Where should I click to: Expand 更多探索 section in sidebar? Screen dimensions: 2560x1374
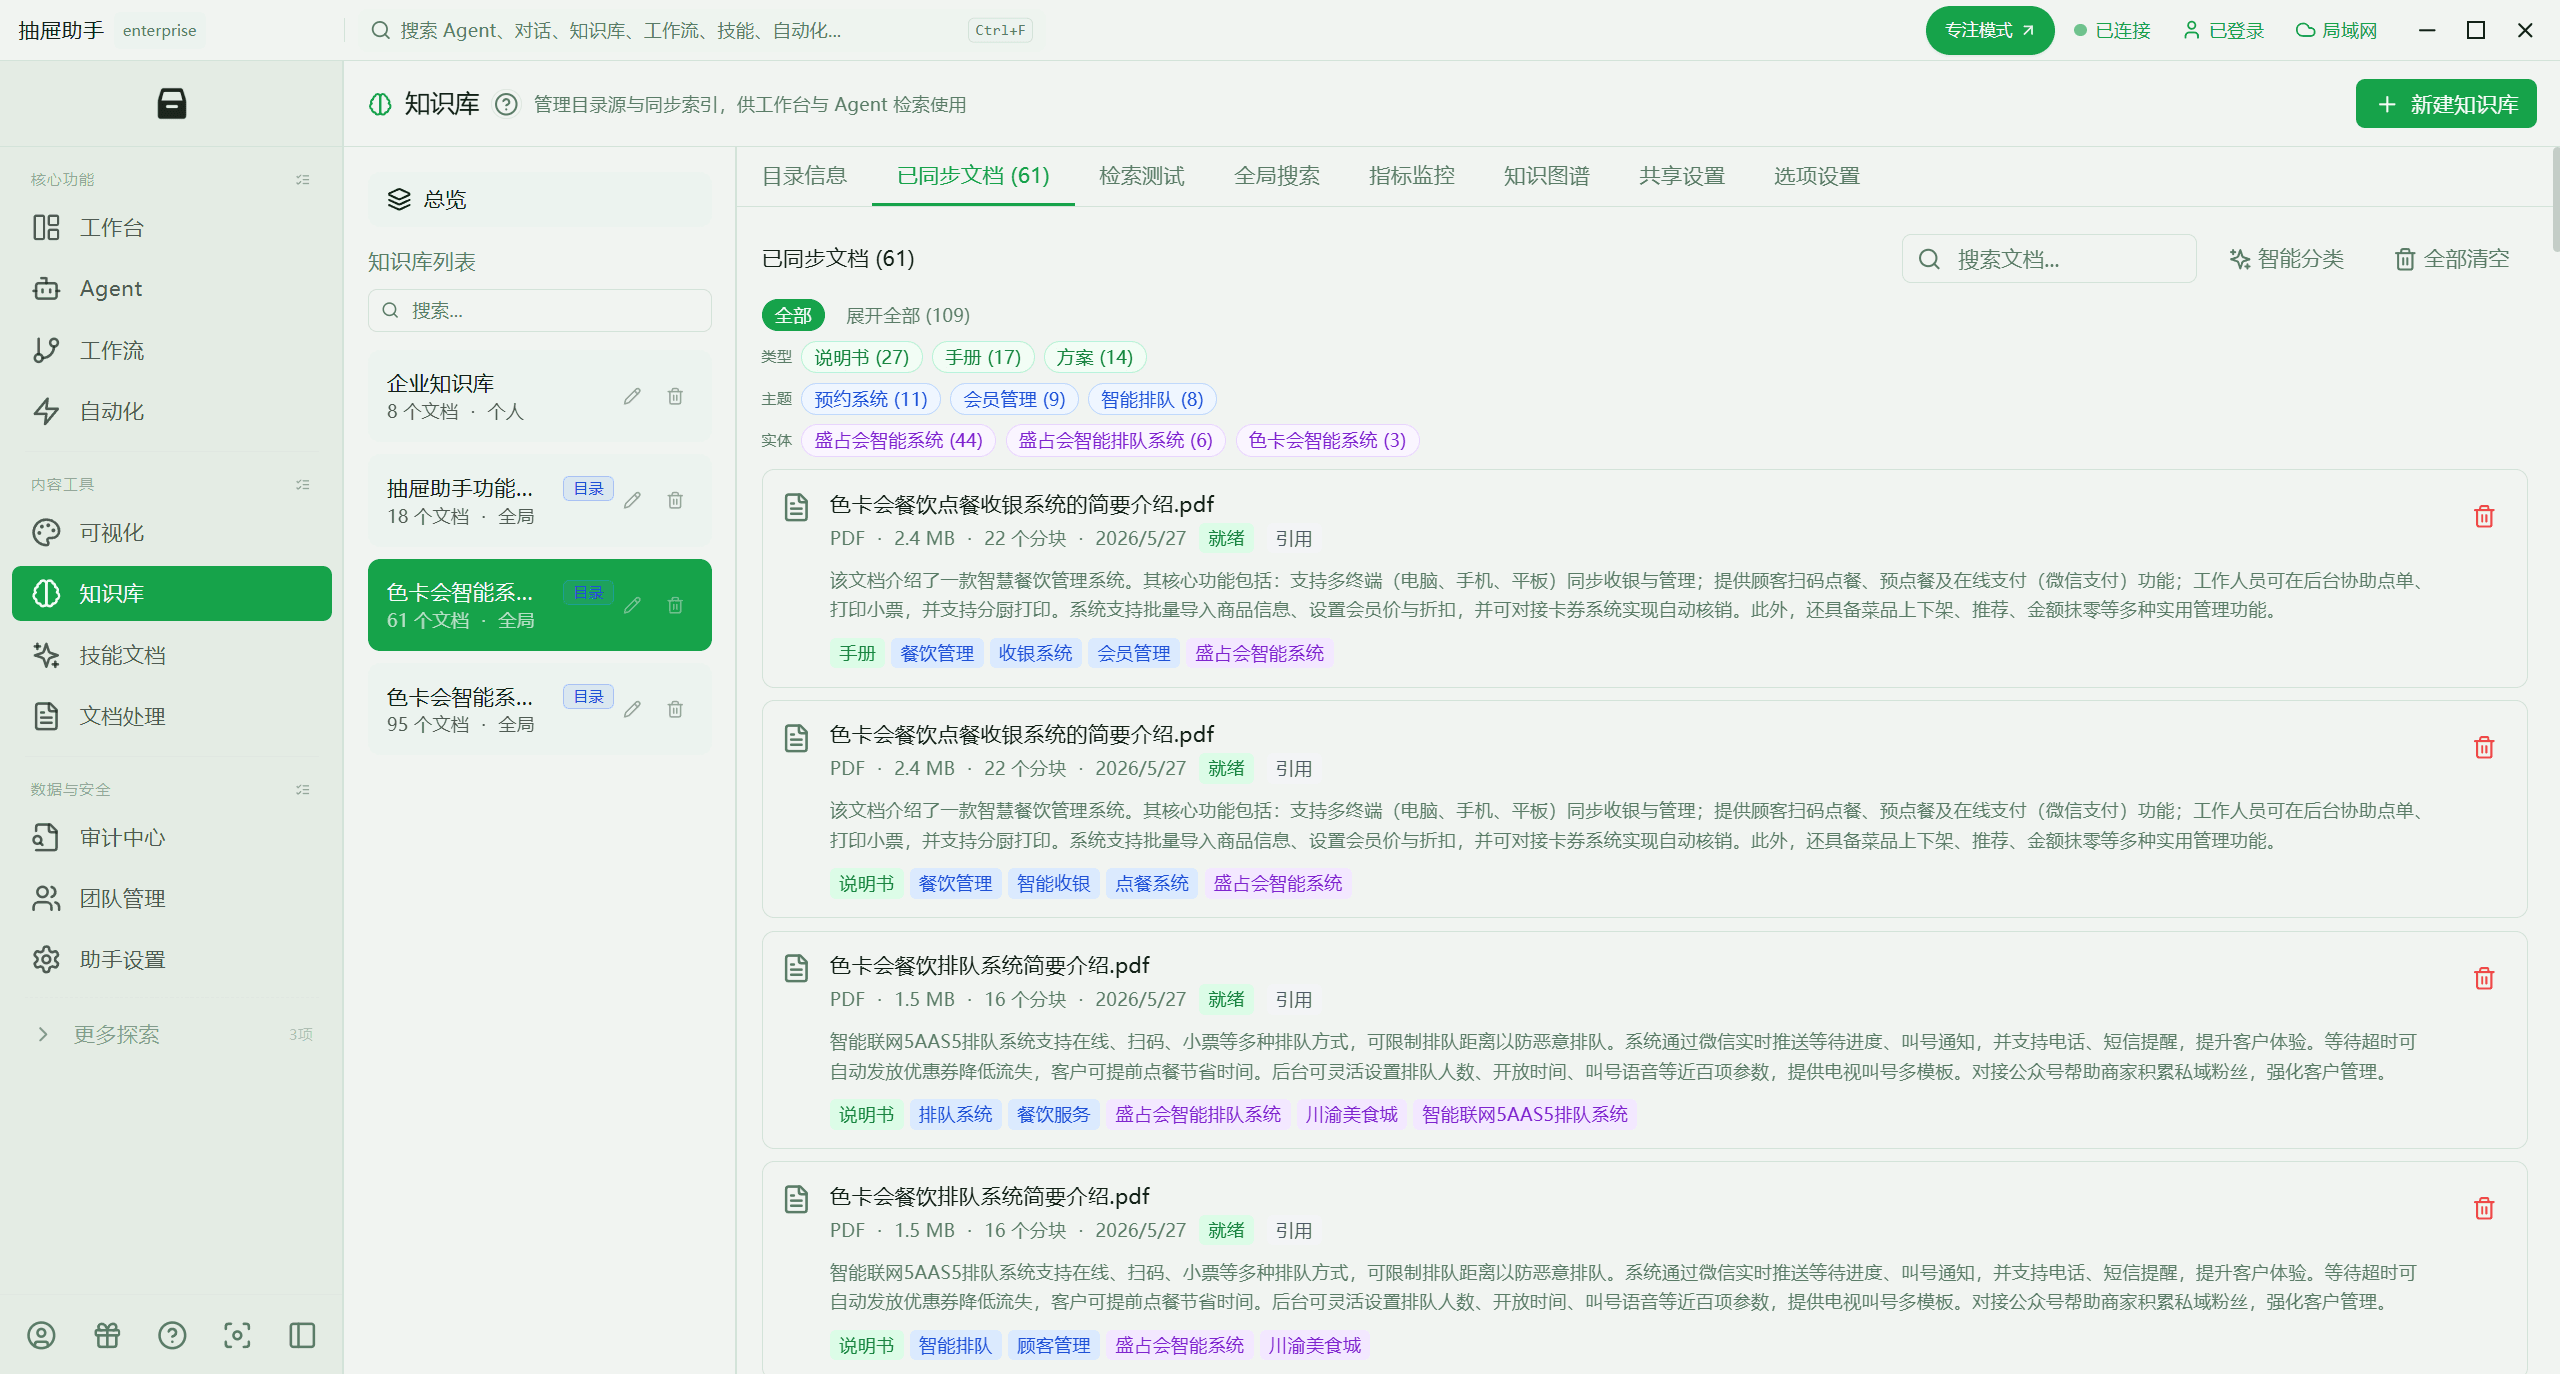[172, 1034]
